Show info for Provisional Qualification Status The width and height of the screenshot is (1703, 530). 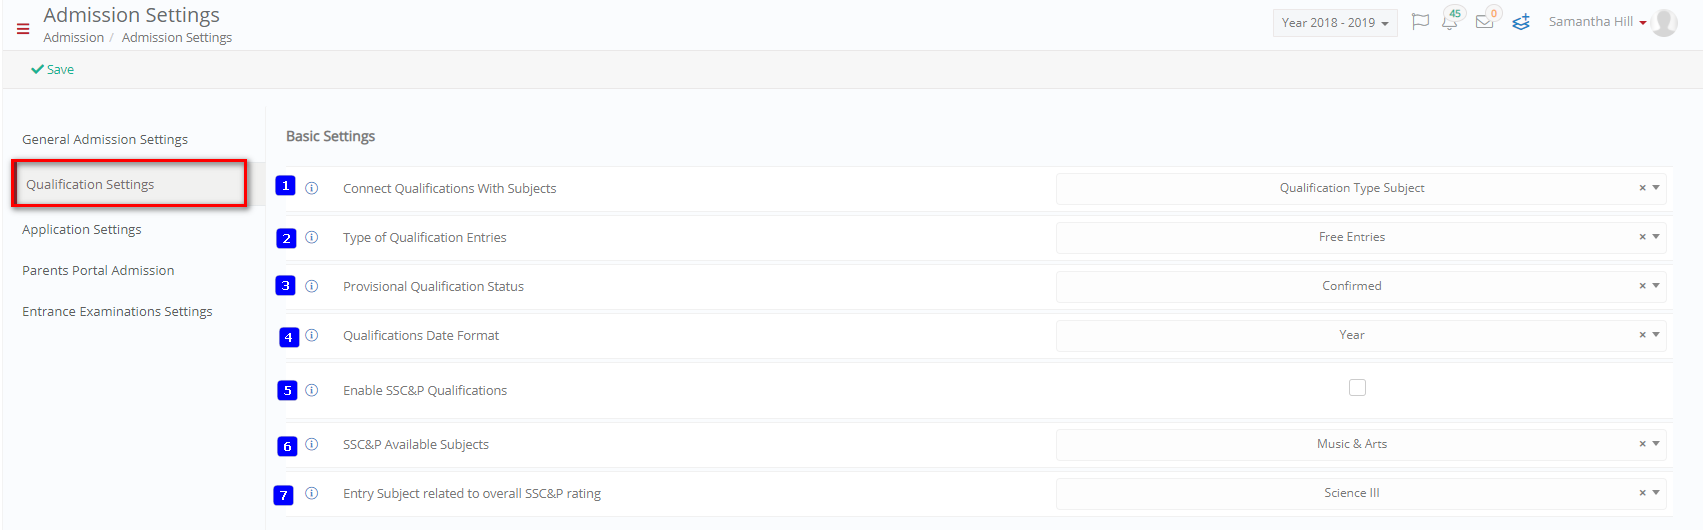tap(312, 286)
